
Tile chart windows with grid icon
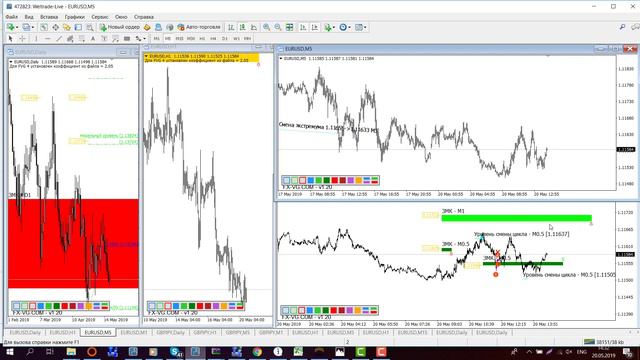point(289,27)
